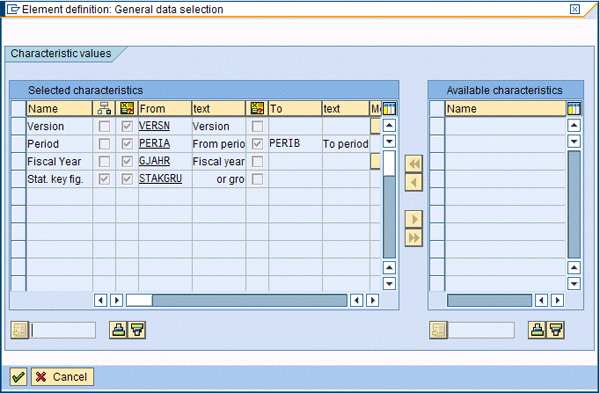Click the 'To period' text cell
600x393 pixels.
[x=346, y=144]
